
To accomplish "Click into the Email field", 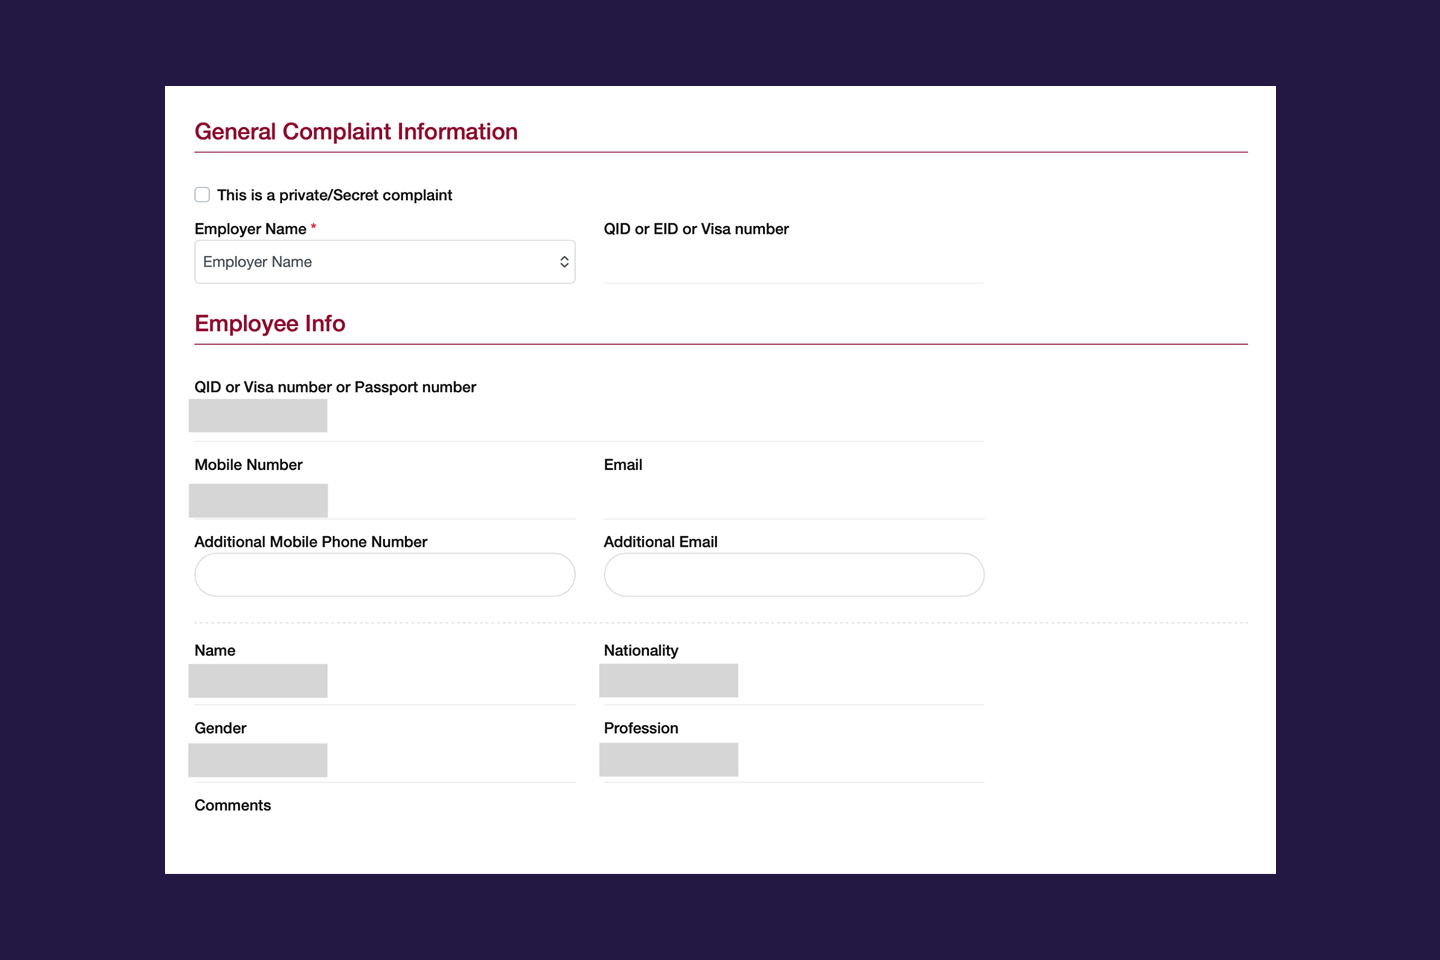I will [794, 499].
